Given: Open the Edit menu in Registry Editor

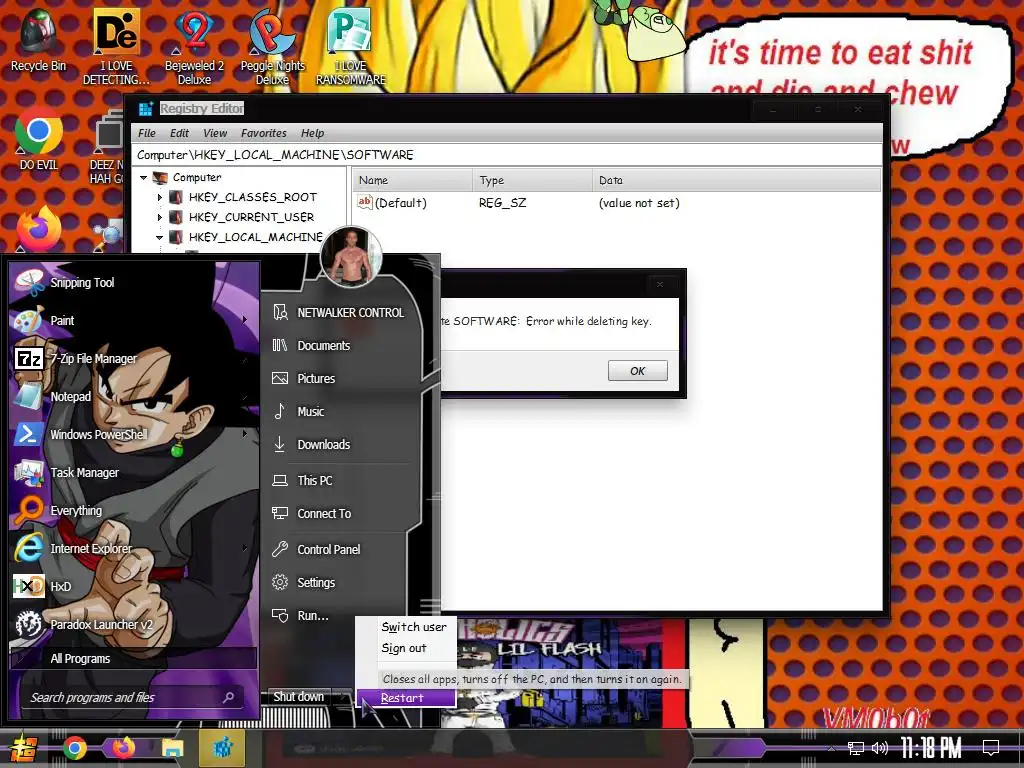Looking at the screenshot, I should pos(179,133).
